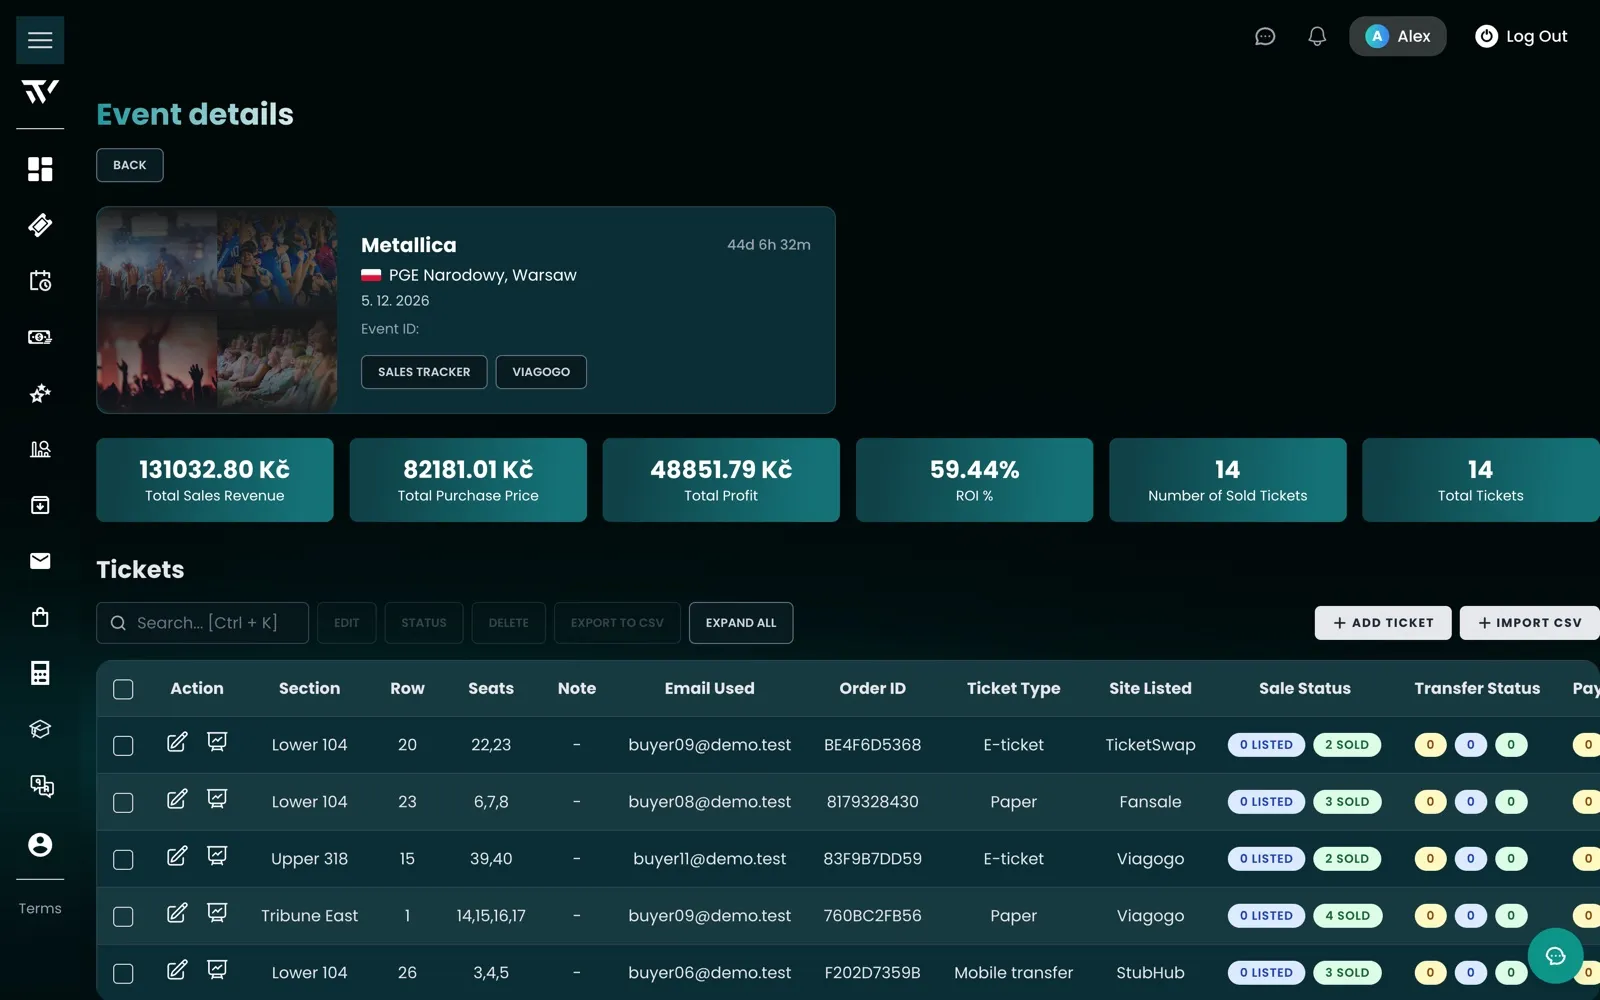Edit the Lower 104 row 20 ticket

click(x=177, y=742)
